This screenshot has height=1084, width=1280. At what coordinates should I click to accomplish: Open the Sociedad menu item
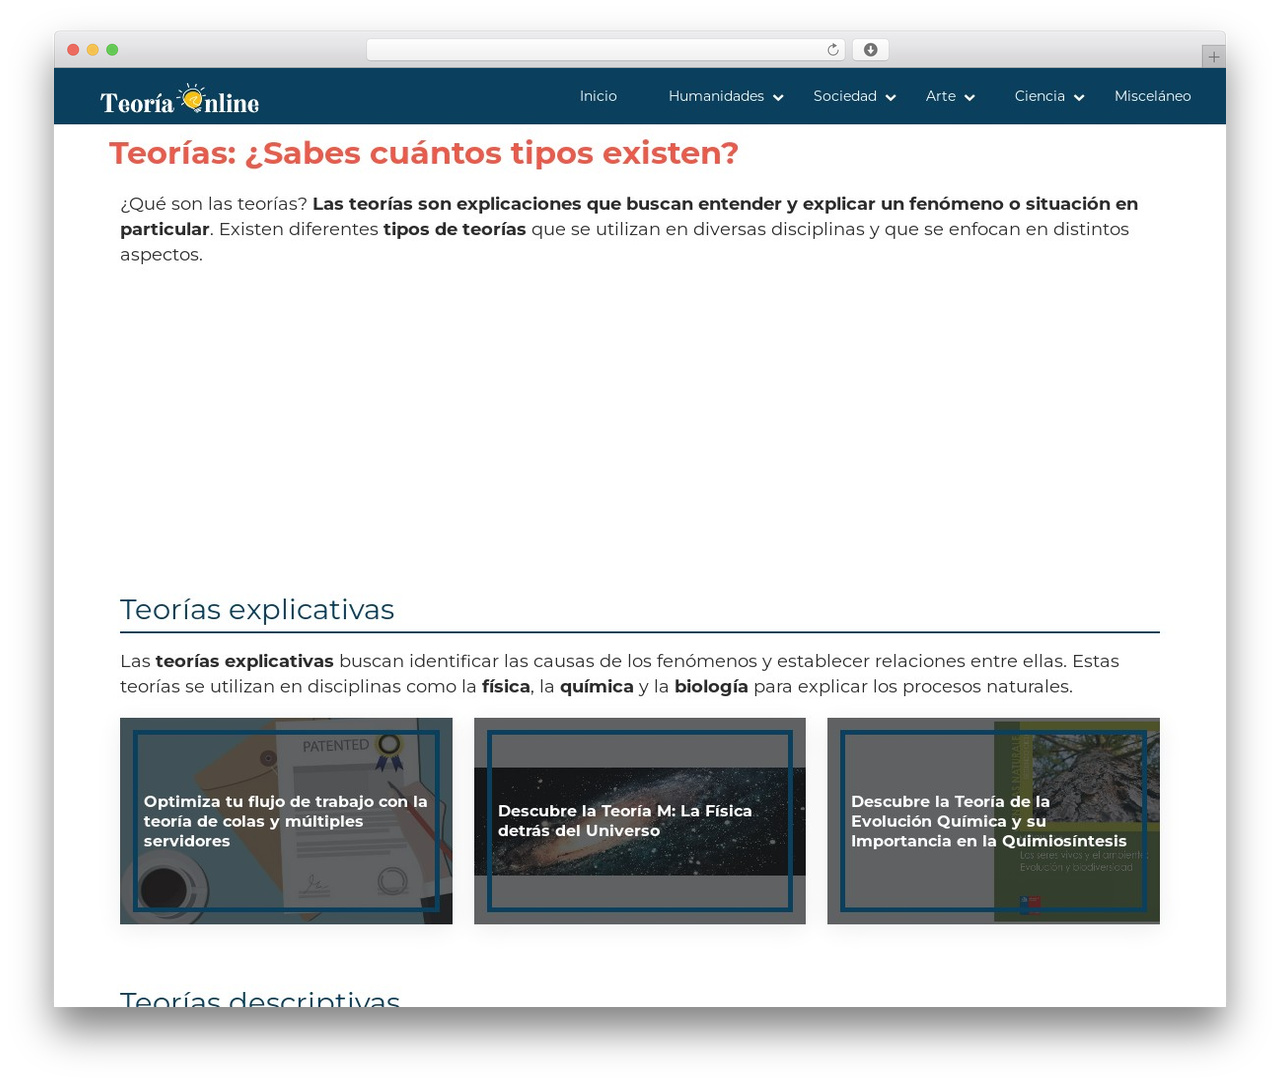click(845, 96)
